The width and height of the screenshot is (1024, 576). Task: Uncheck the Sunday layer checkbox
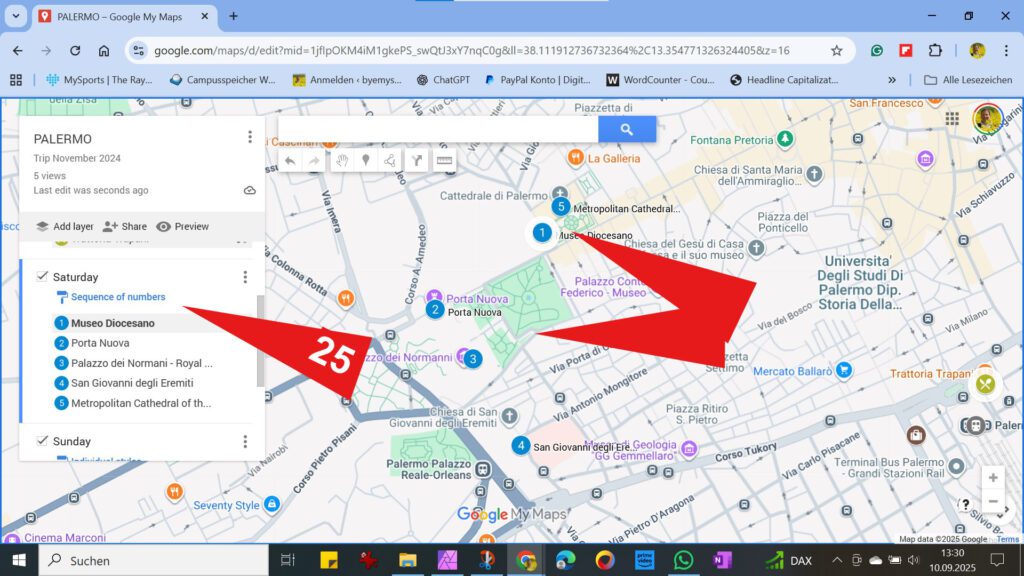click(x=41, y=441)
